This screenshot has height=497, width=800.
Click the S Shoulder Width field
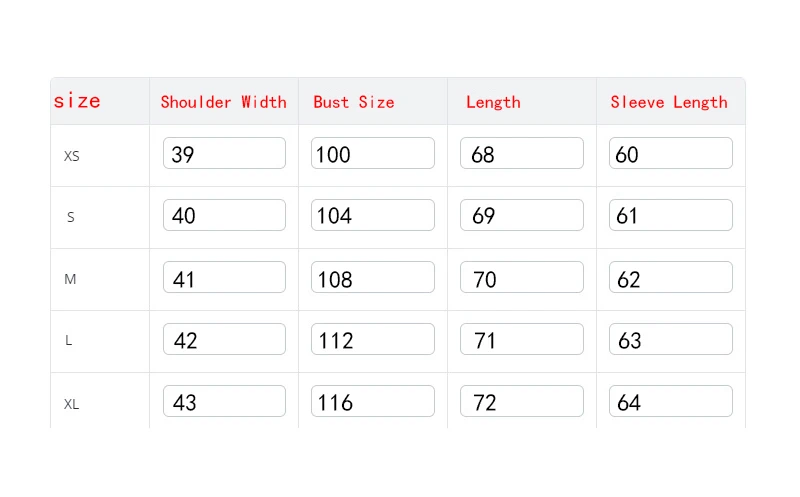point(224,216)
